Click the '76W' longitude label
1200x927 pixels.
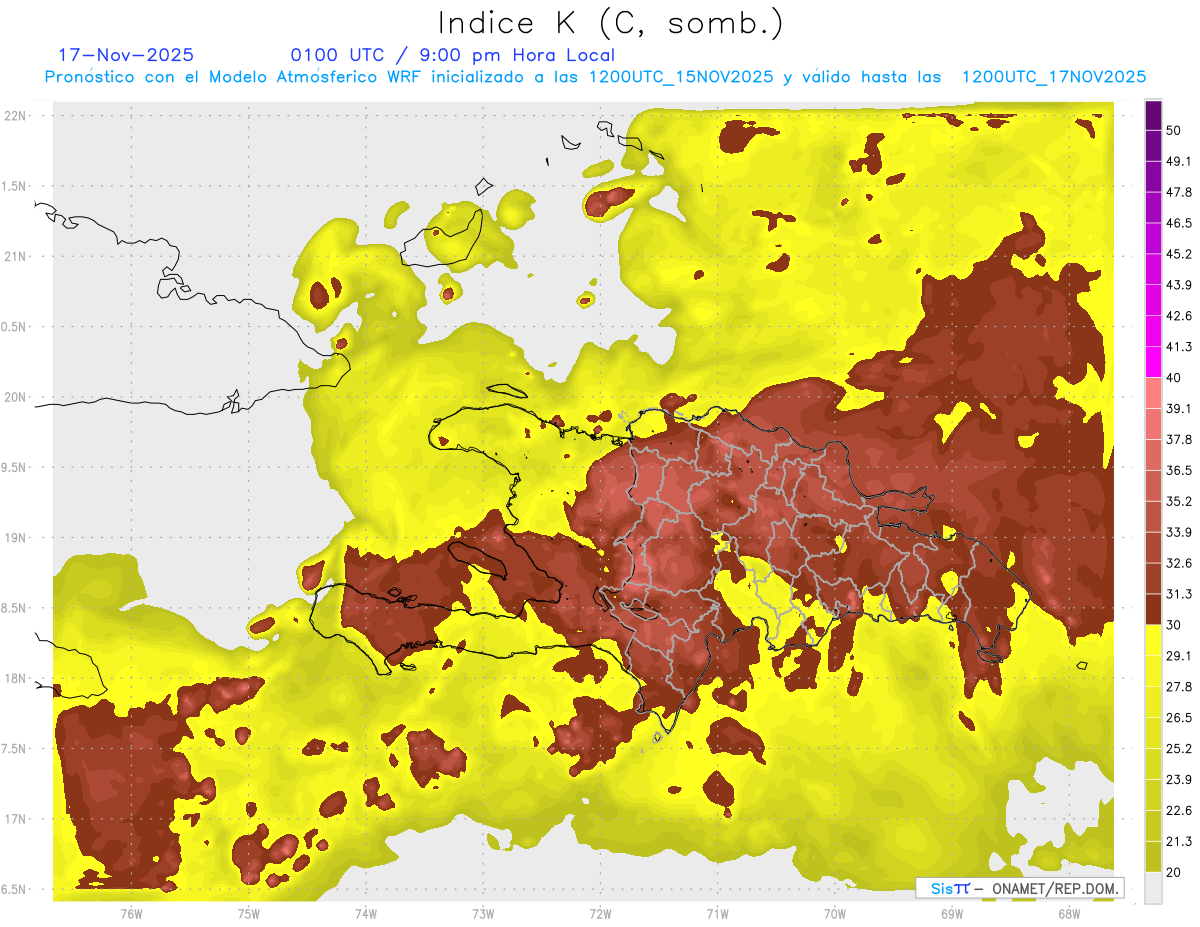(x=131, y=914)
